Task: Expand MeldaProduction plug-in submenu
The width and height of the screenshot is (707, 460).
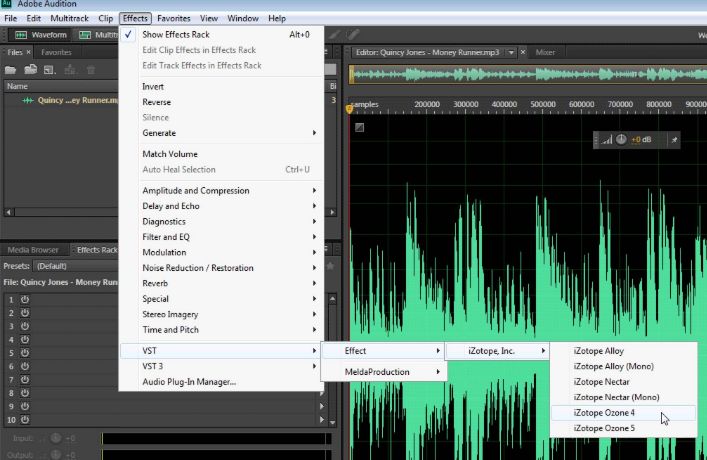Action: click(384, 372)
